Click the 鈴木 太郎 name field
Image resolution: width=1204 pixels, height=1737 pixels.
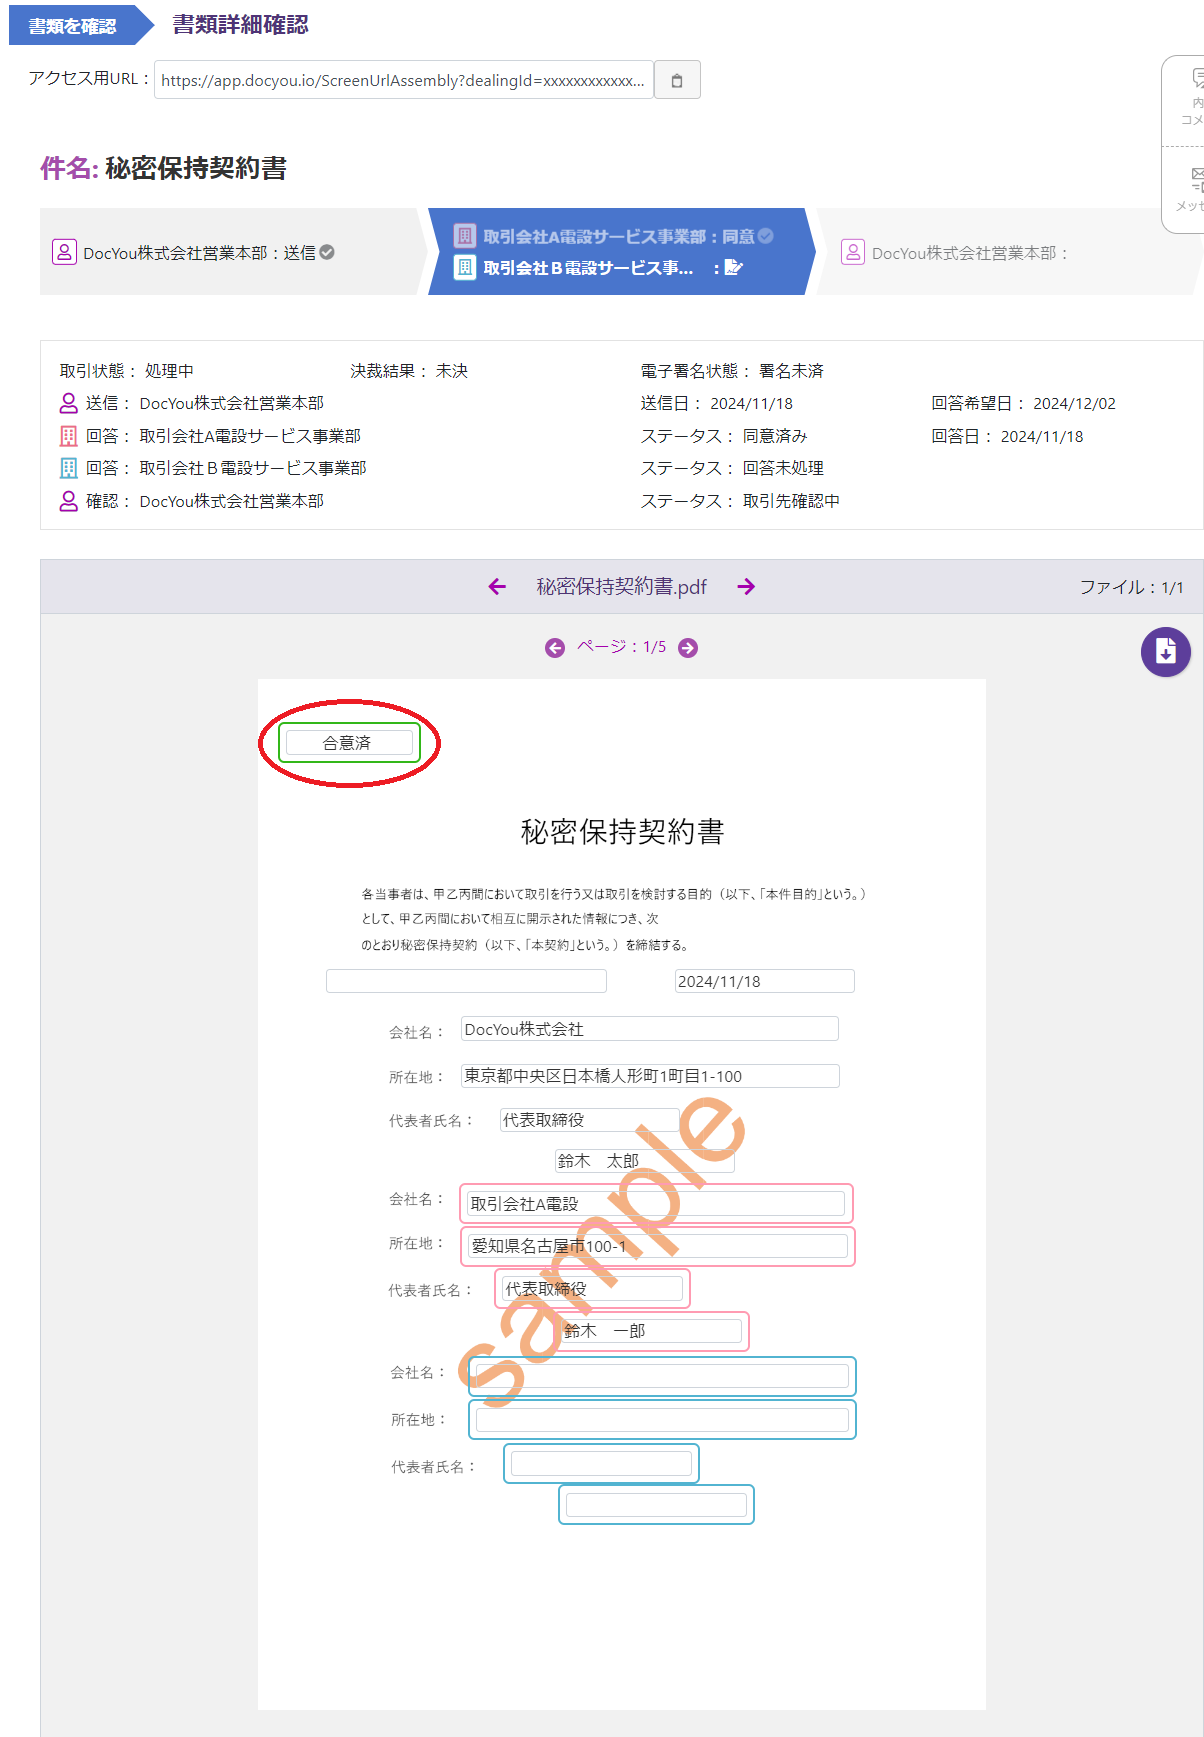coord(644,1161)
